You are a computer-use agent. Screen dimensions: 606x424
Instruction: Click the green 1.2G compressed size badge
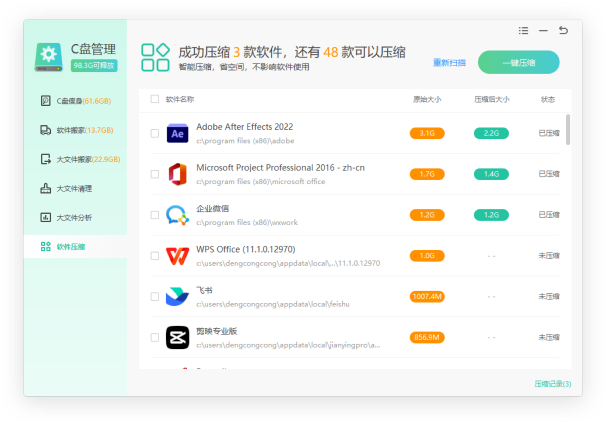click(491, 215)
